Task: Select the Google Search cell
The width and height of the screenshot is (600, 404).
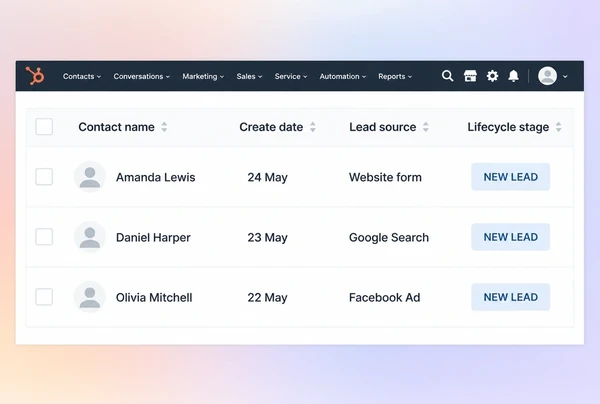Action: [x=389, y=237]
